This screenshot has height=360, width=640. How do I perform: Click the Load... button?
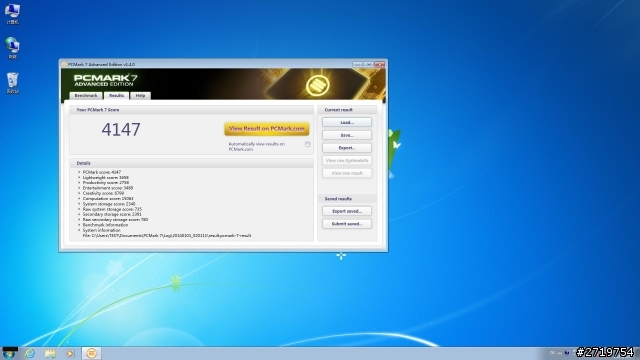click(347, 122)
